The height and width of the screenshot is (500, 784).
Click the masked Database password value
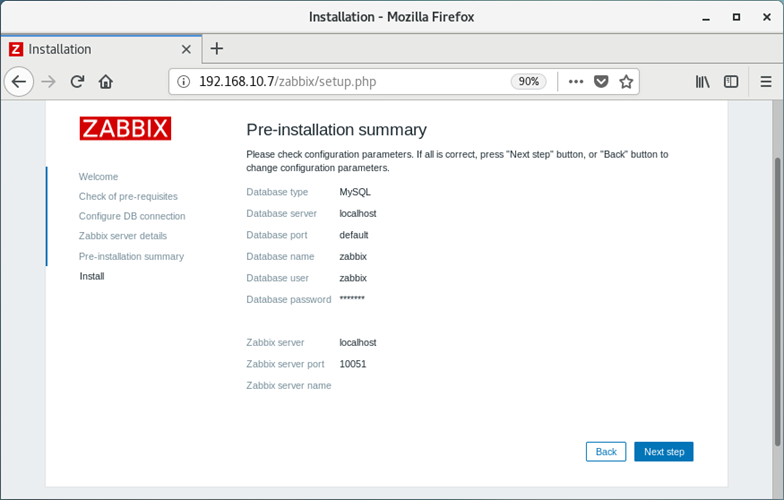coord(352,299)
